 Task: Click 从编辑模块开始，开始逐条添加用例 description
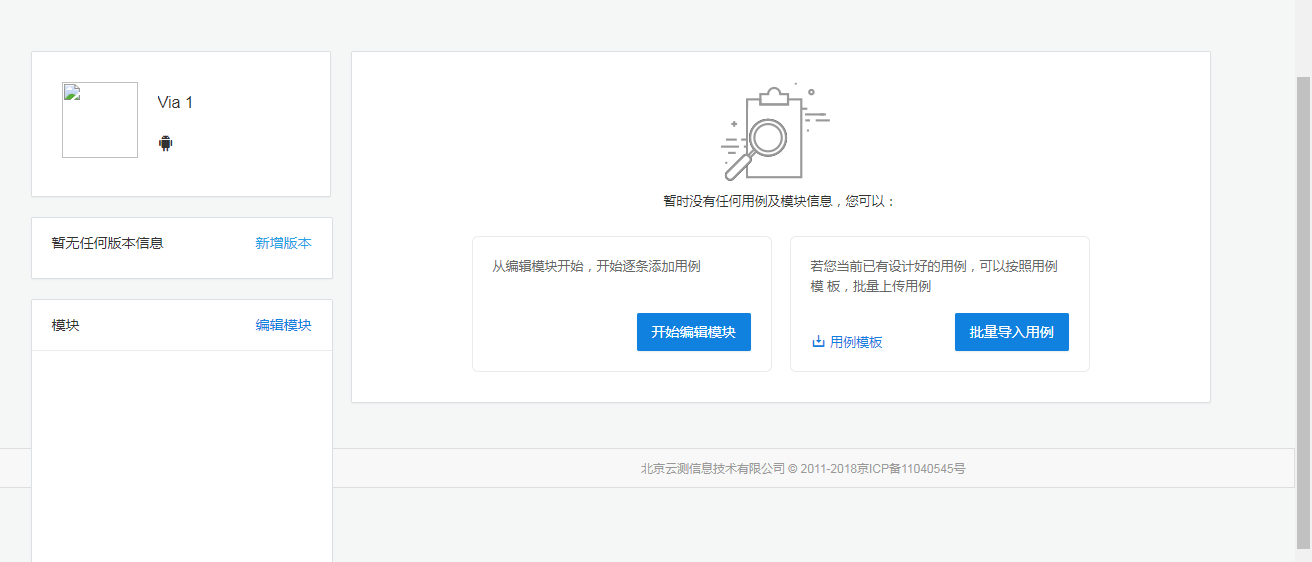596,266
